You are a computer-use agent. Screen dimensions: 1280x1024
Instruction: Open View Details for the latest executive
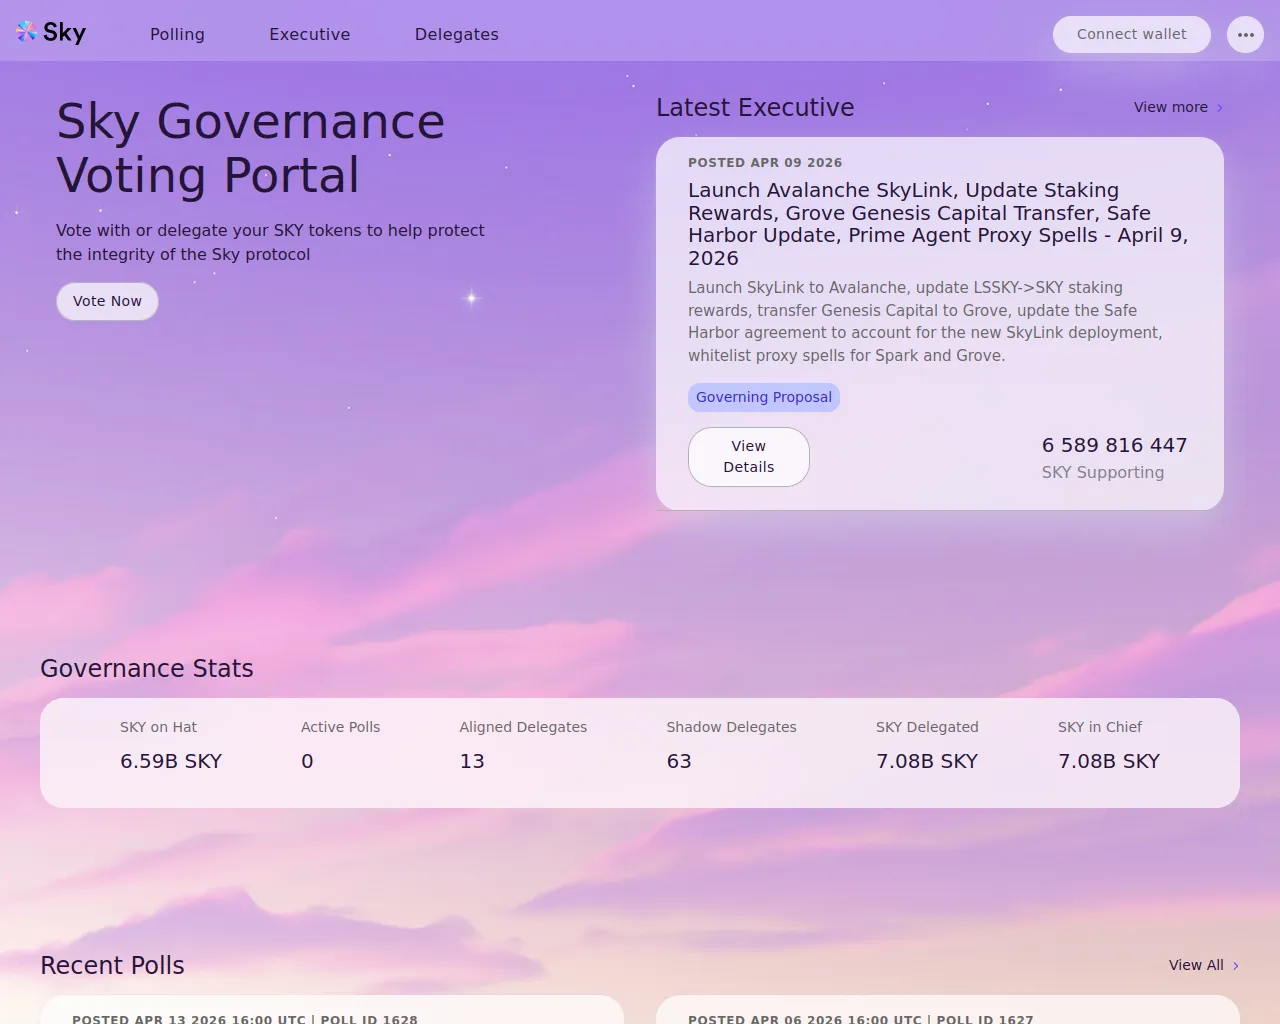(749, 457)
